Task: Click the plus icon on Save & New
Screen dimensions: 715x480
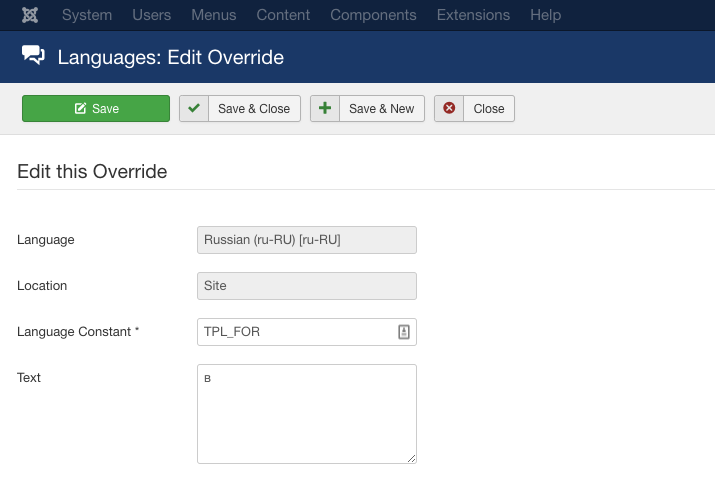Action: [x=325, y=108]
